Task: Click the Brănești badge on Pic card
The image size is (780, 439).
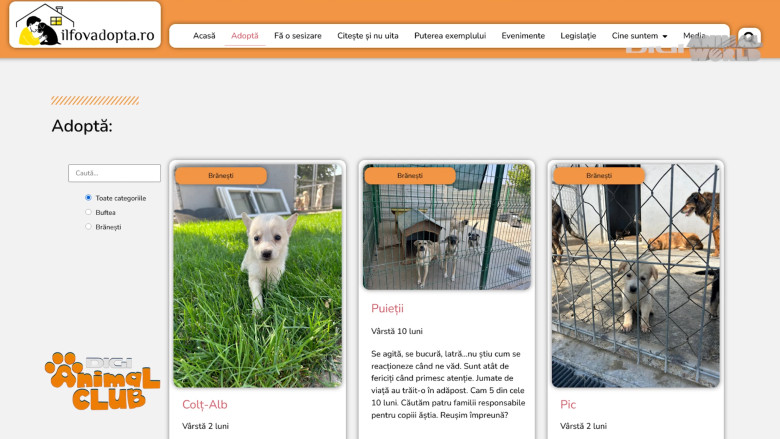Action: [599, 176]
